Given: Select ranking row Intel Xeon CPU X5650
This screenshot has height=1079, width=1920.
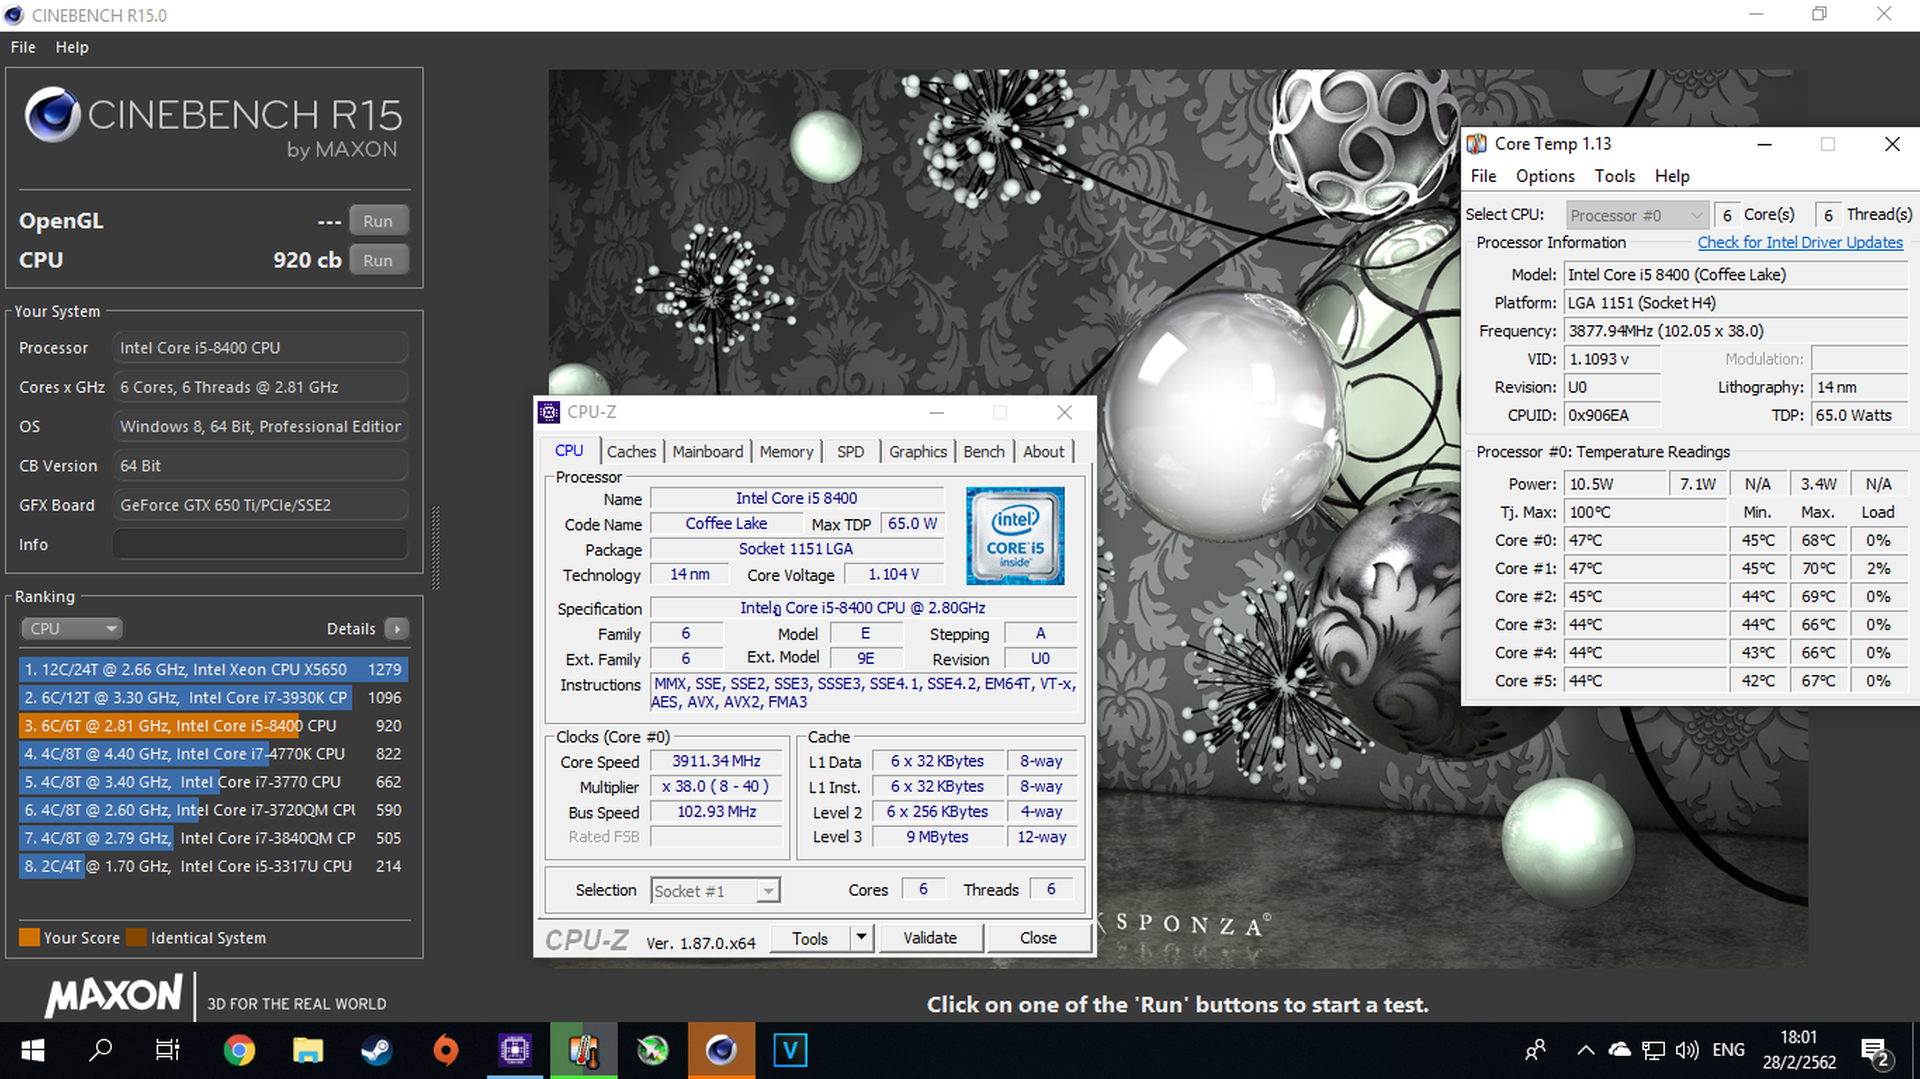Looking at the screenshot, I should [213, 669].
